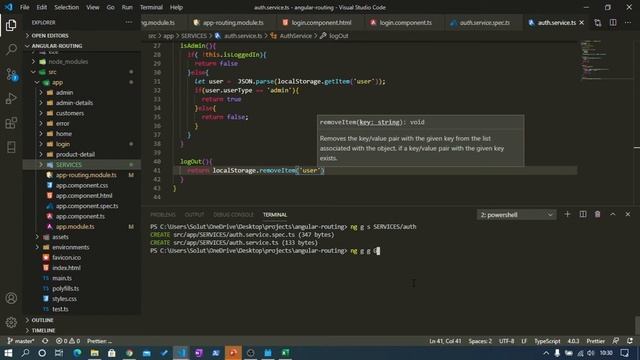Open Windows taskbar search
The width and height of the screenshot is (640, 360).
click(25, 353)
